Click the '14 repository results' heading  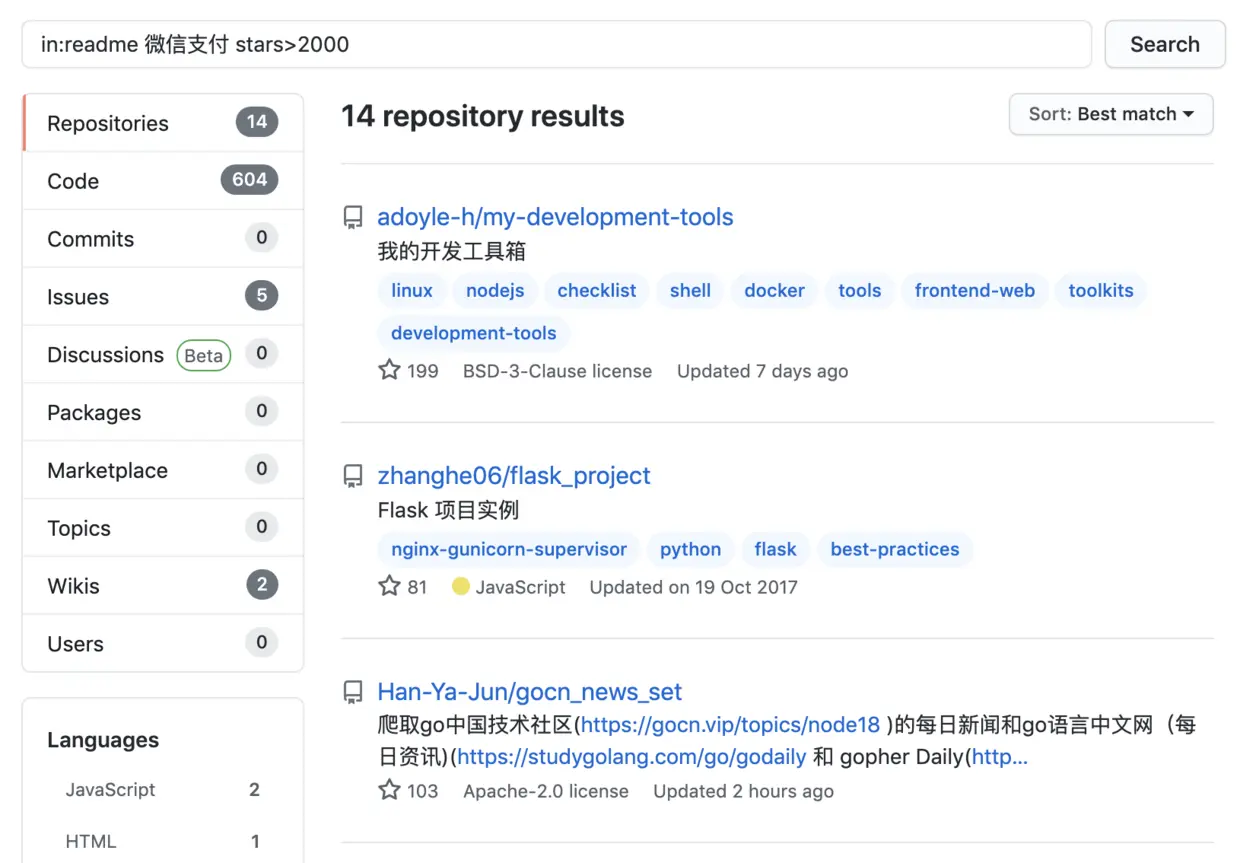tap(483, 116)
